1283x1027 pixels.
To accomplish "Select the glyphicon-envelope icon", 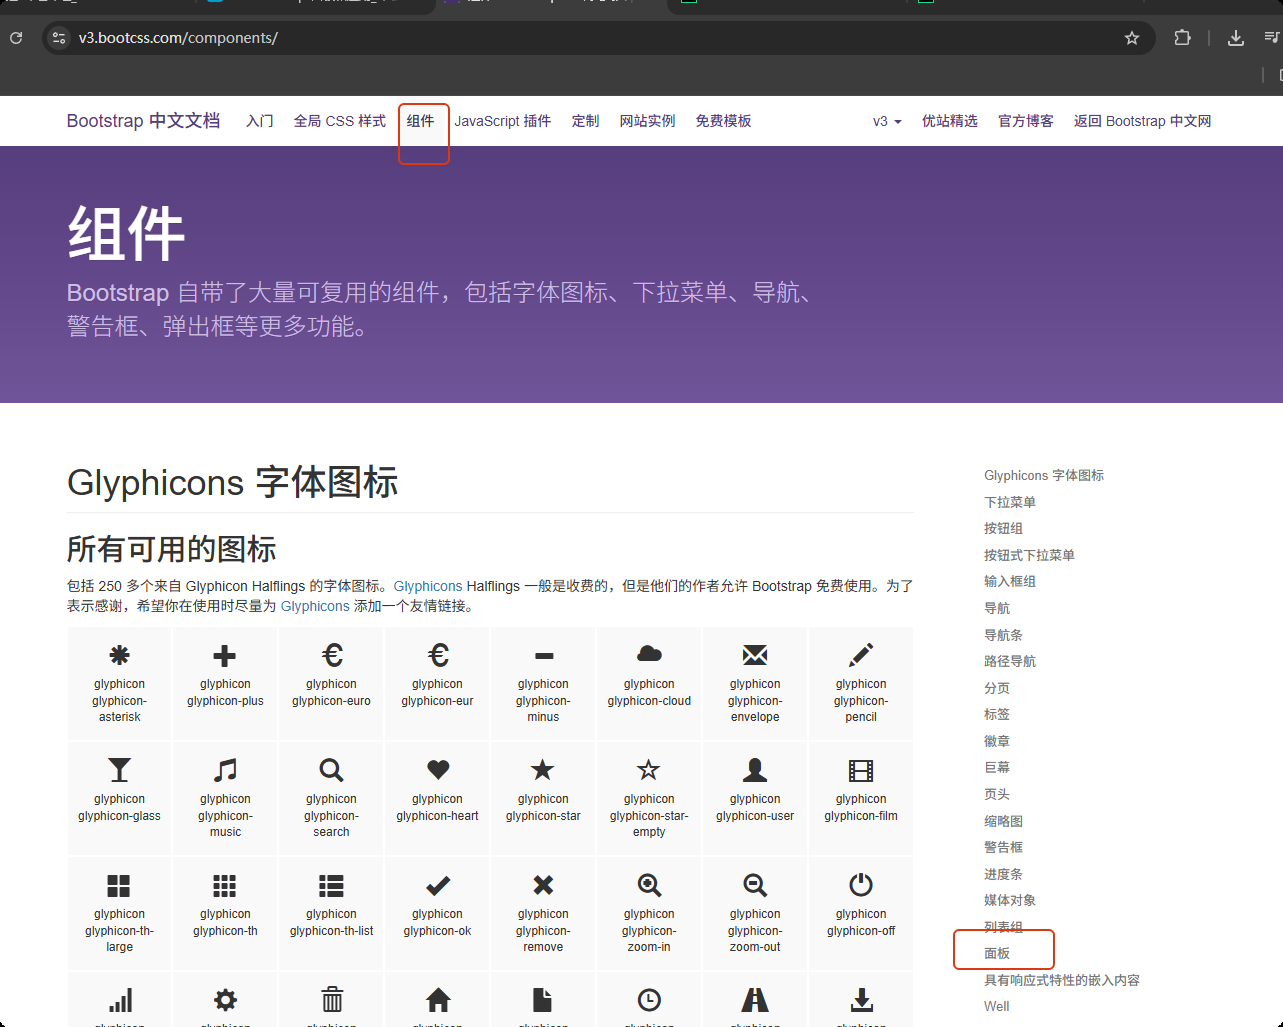I will click(x=755, y=655).
